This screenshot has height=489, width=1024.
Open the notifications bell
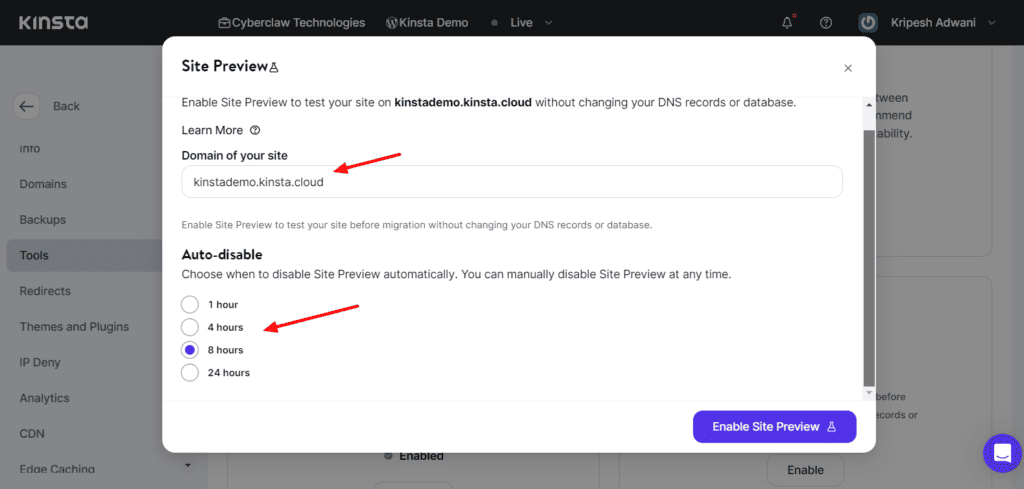[789, 22]
